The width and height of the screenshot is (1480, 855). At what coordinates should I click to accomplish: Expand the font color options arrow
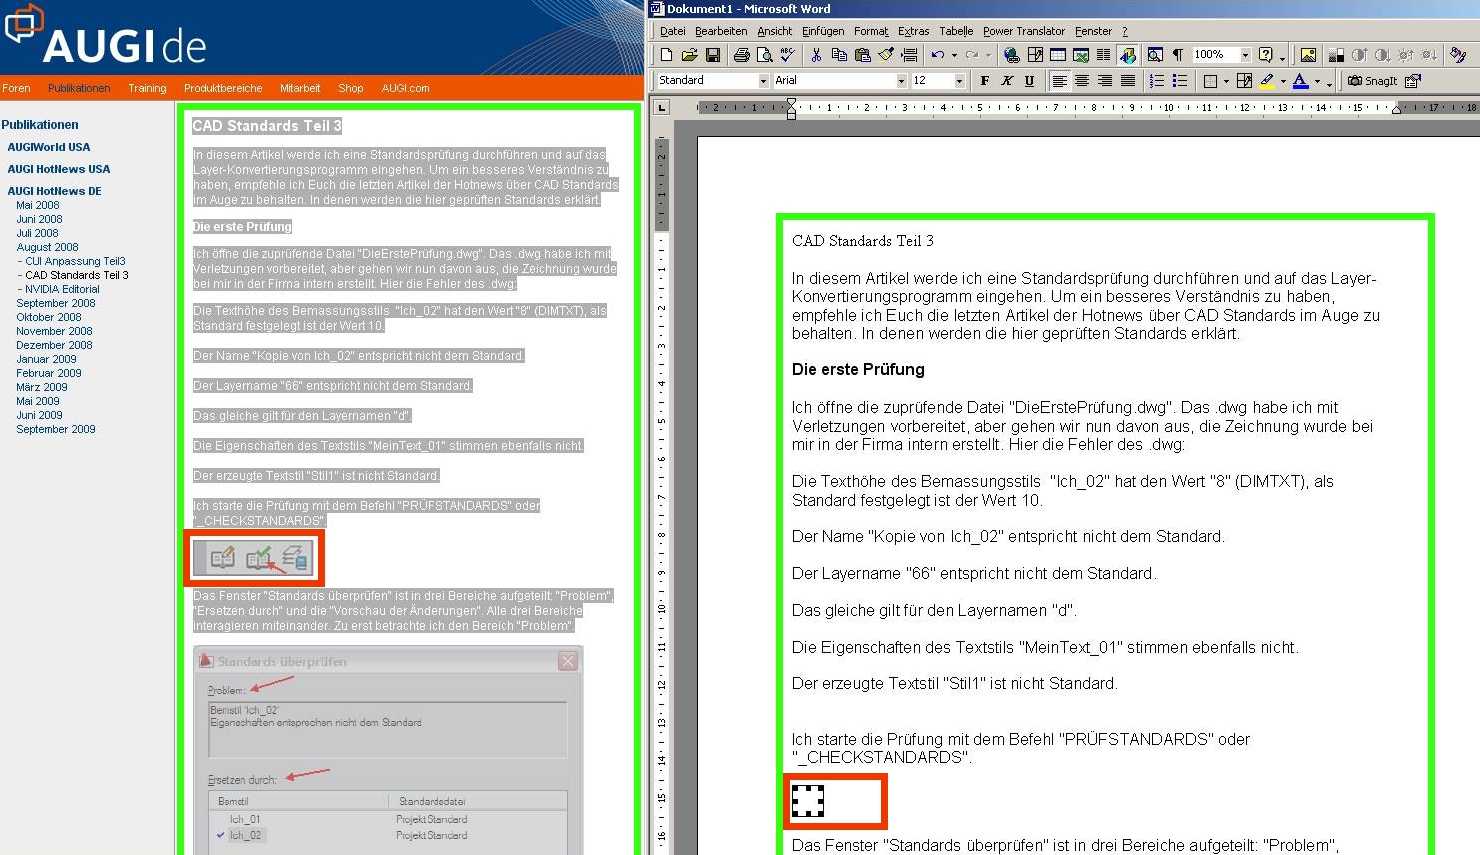[1317, 82]
